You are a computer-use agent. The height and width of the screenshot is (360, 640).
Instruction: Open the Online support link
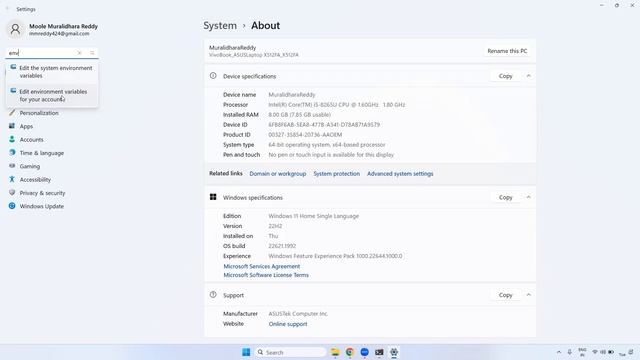click(288, 324)
